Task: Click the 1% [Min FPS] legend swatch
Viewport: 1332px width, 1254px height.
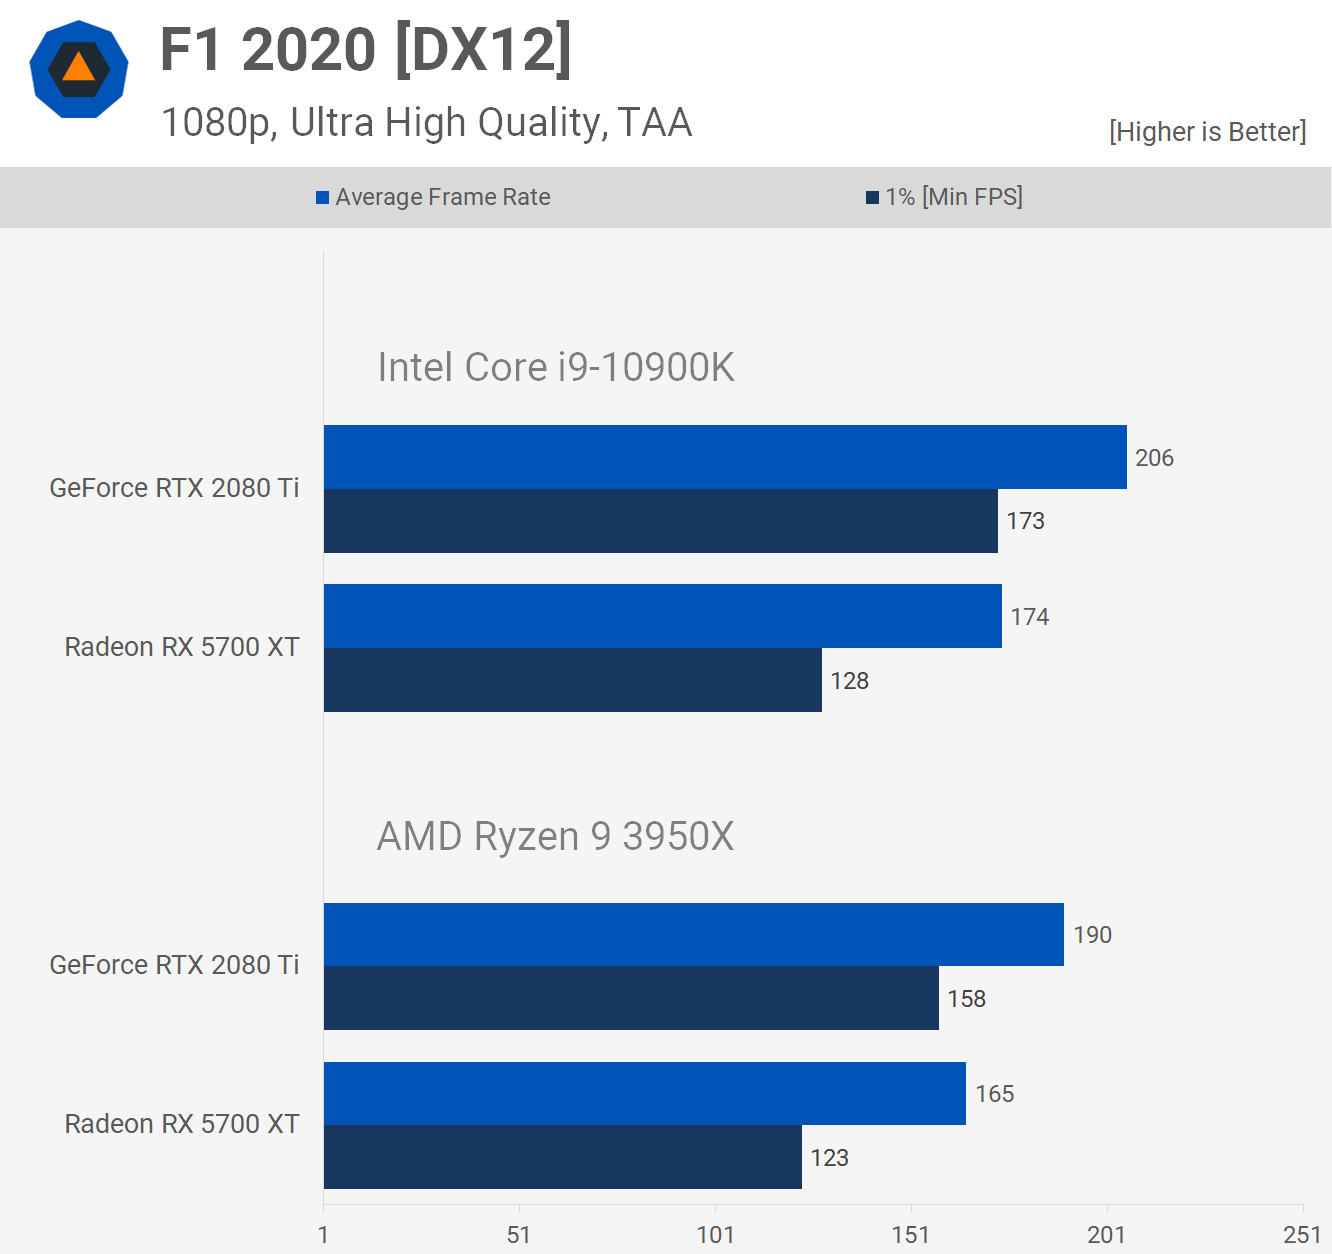Action: pyautogui.click(x=872, y=198)
